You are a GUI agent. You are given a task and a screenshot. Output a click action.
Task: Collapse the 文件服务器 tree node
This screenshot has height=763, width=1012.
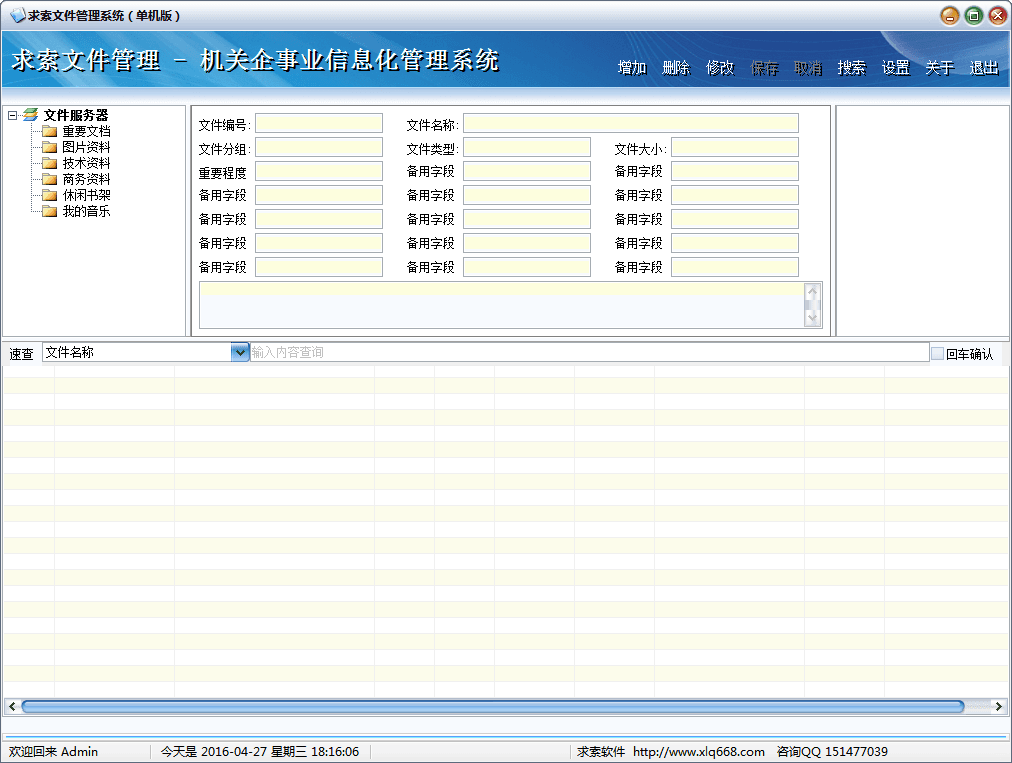(12, 115)
